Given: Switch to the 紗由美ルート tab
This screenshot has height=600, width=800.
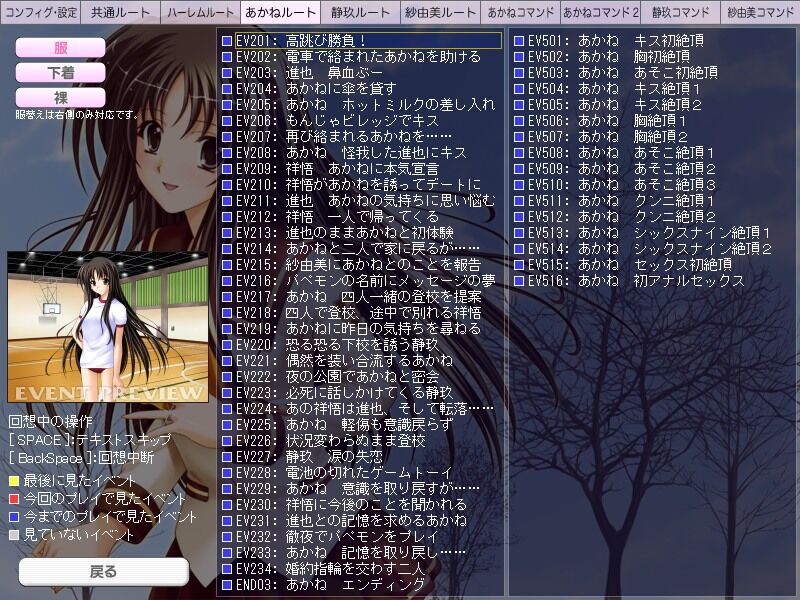Looking at the screenshot, I should pyautogui.click(x=440, y=12).
